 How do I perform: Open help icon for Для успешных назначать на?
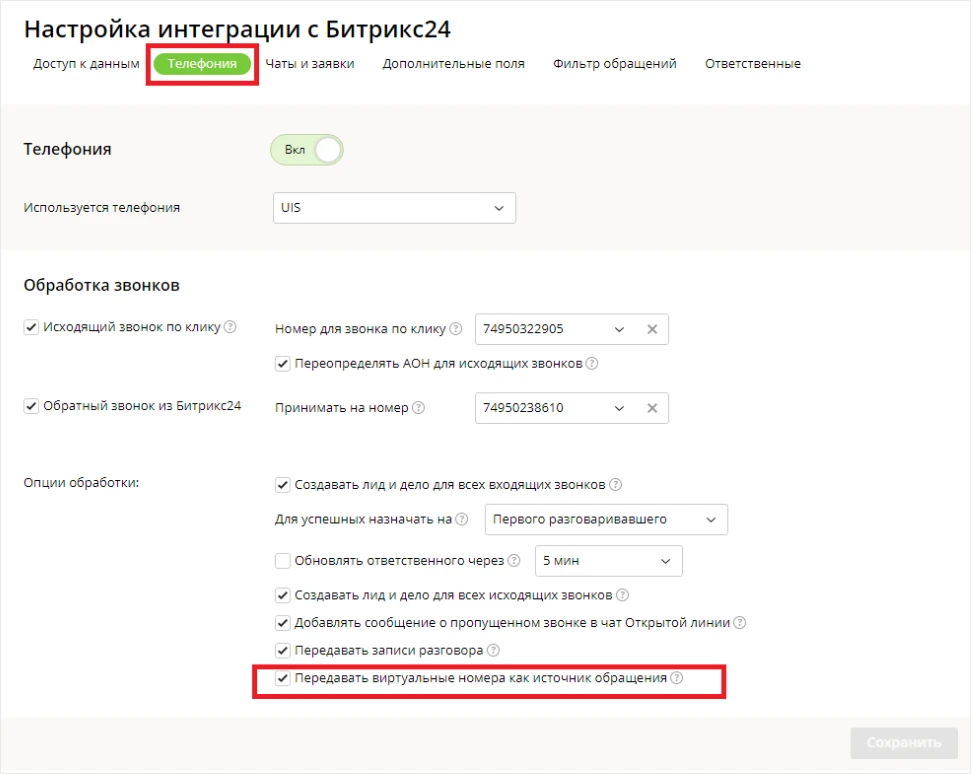461,519
